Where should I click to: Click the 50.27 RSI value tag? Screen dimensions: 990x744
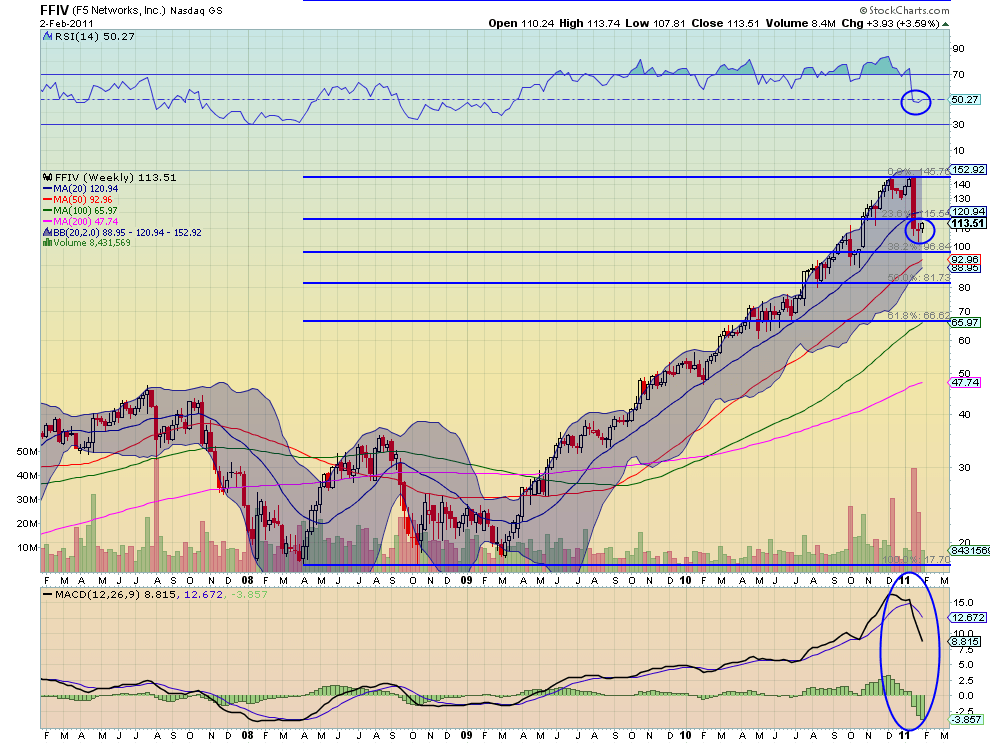(x=964, y=100)
